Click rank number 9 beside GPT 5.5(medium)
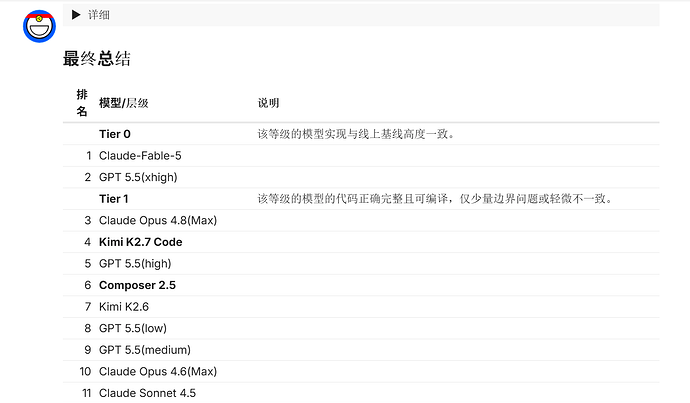Viewport: 690px width, 403px height. (88, 349)
